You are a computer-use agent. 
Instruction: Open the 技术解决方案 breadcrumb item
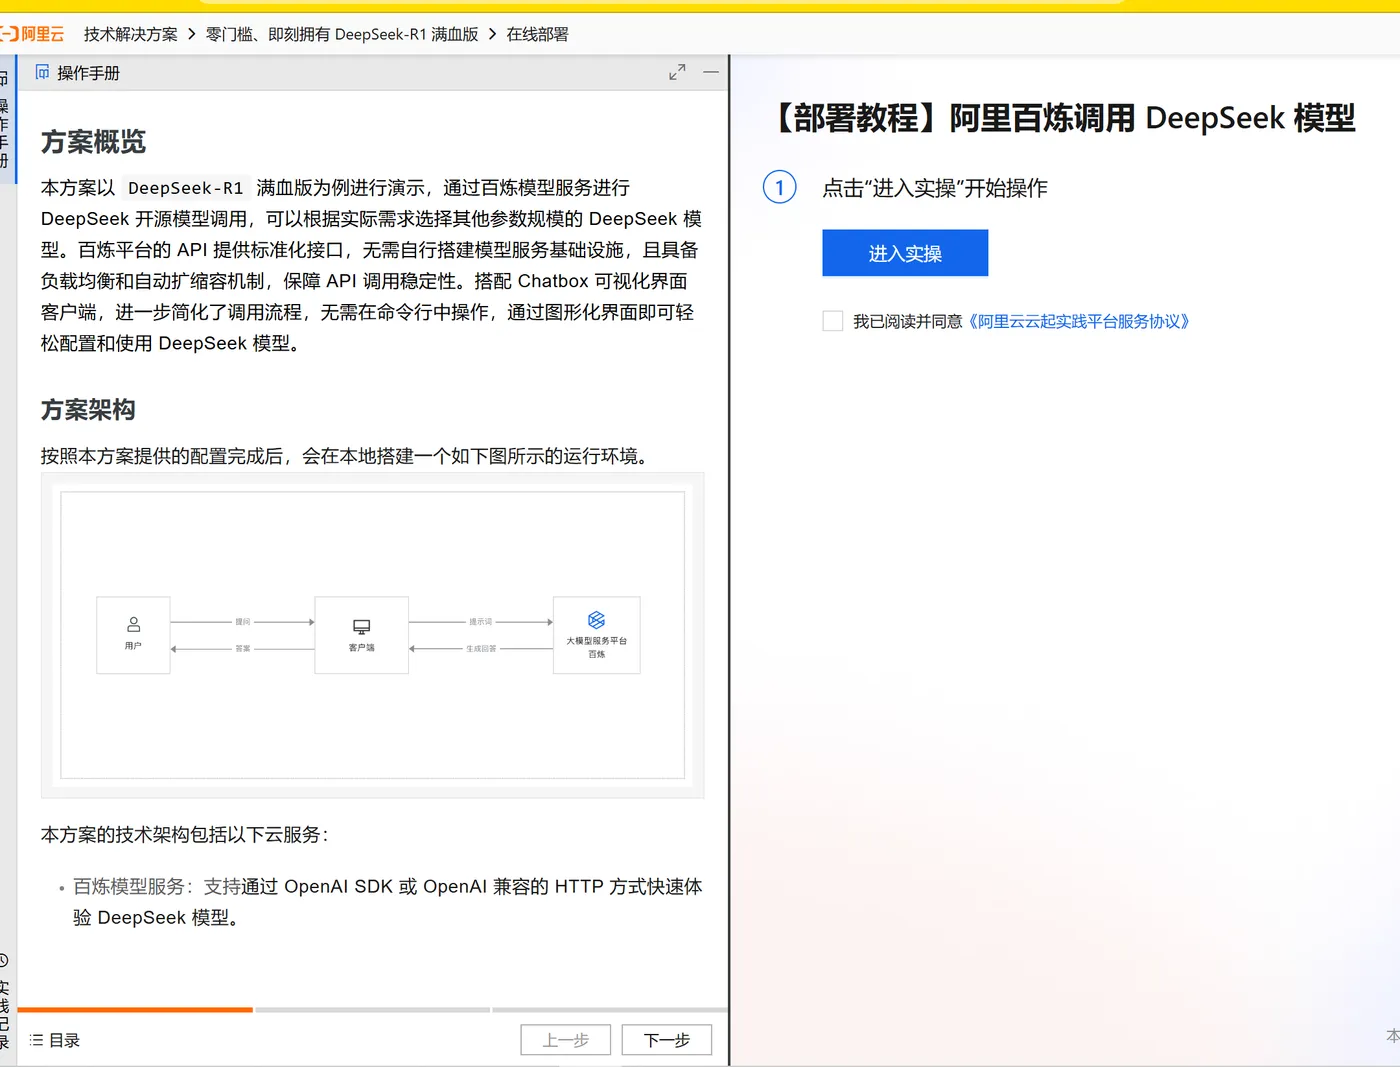[x=130, y=33]
